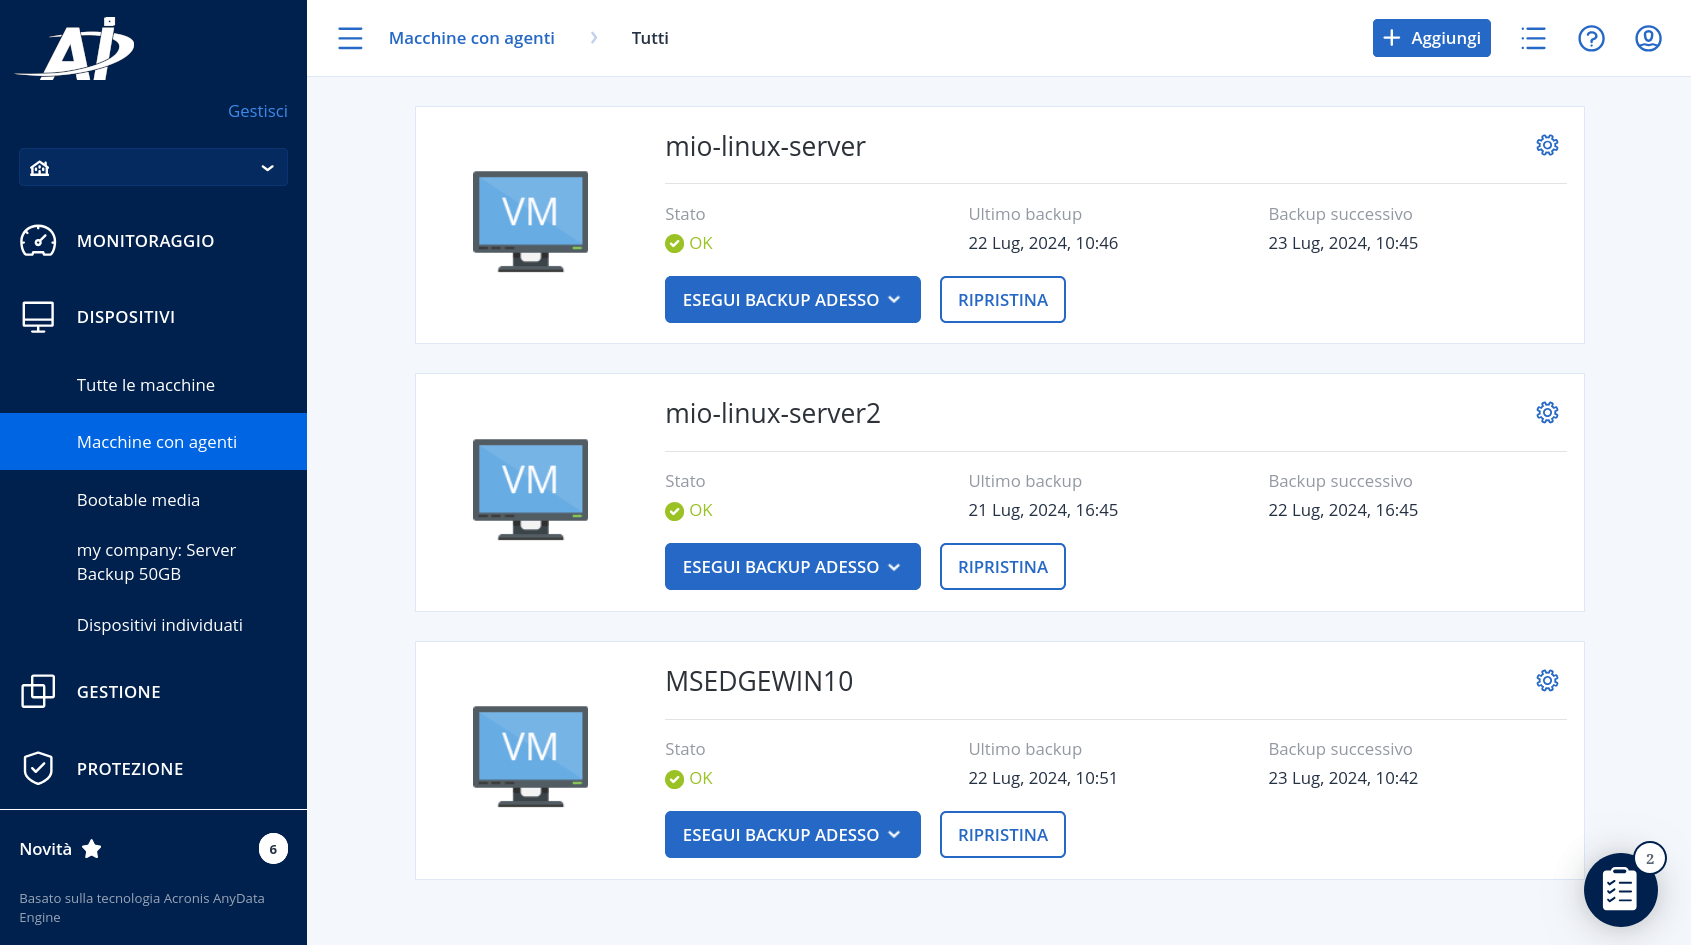This screenshot has height=945, width=1692.
Task: Click the VM icon of mio-linux-server
Action: point(530,221)
